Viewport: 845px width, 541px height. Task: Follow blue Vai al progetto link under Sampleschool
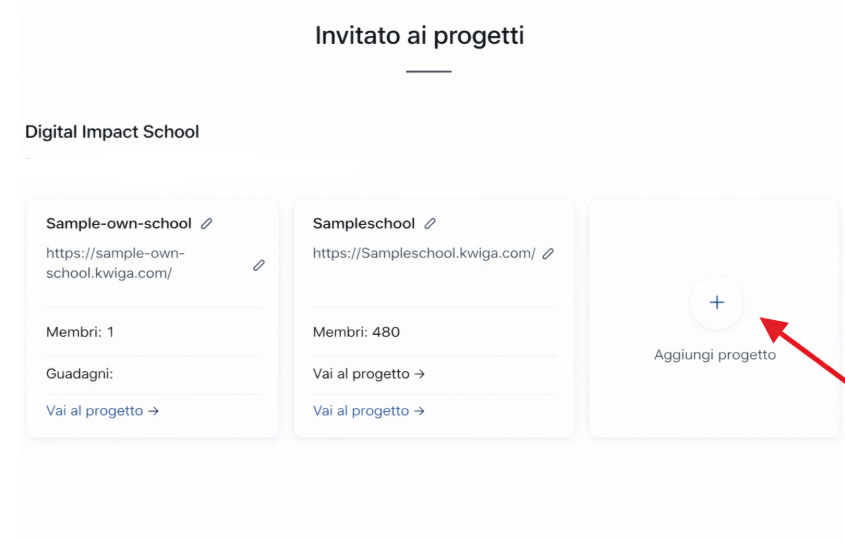pos(369,411)
